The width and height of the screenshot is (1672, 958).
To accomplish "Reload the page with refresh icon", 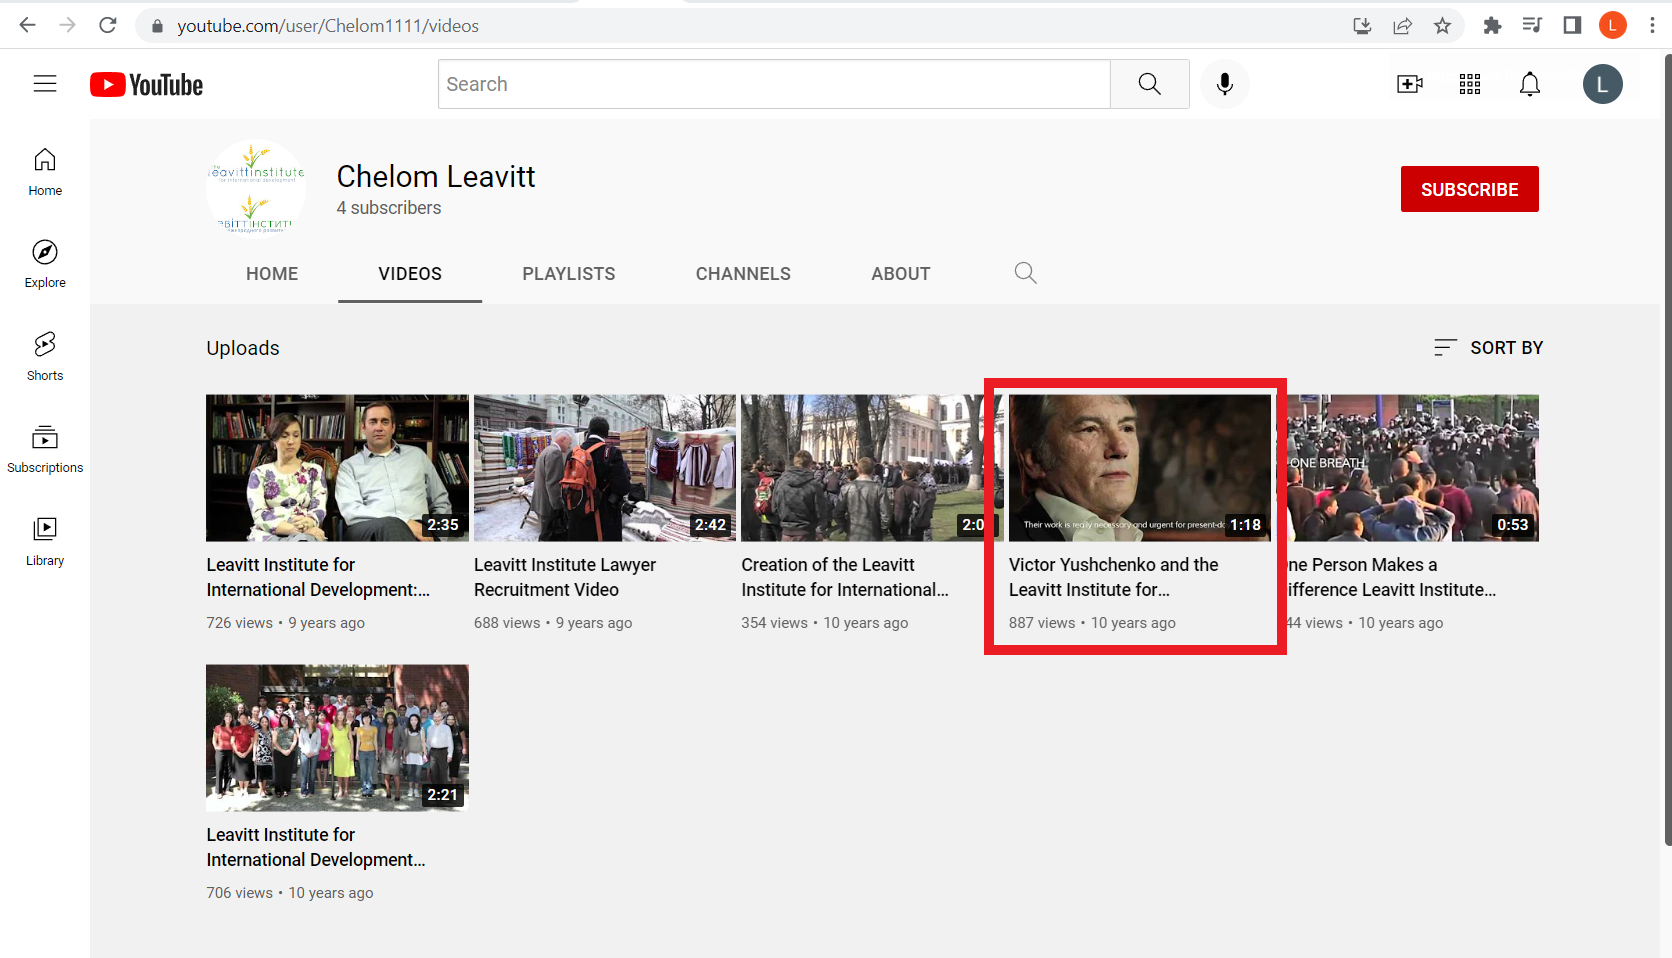I will click(x=108, y=25).
